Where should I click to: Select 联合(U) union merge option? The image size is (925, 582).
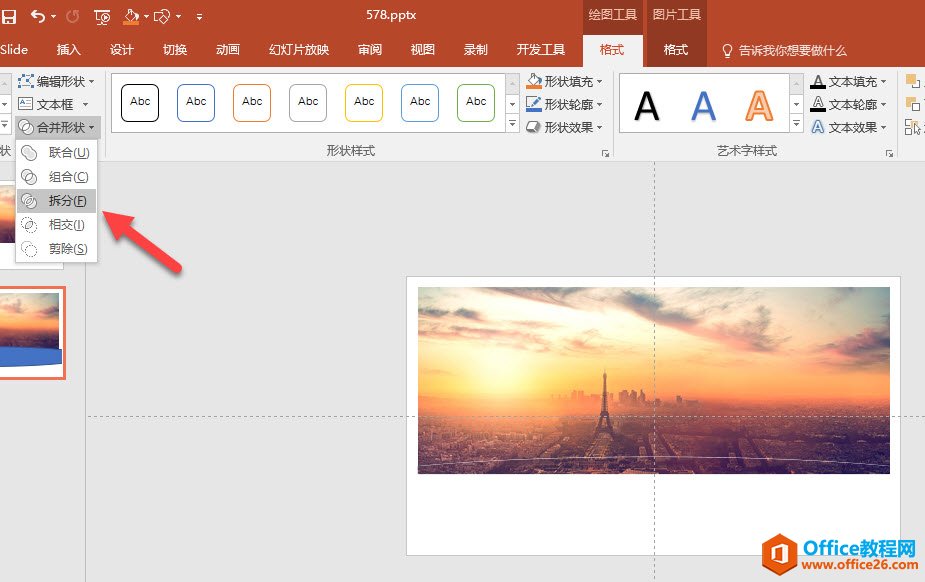click(68, 153)
